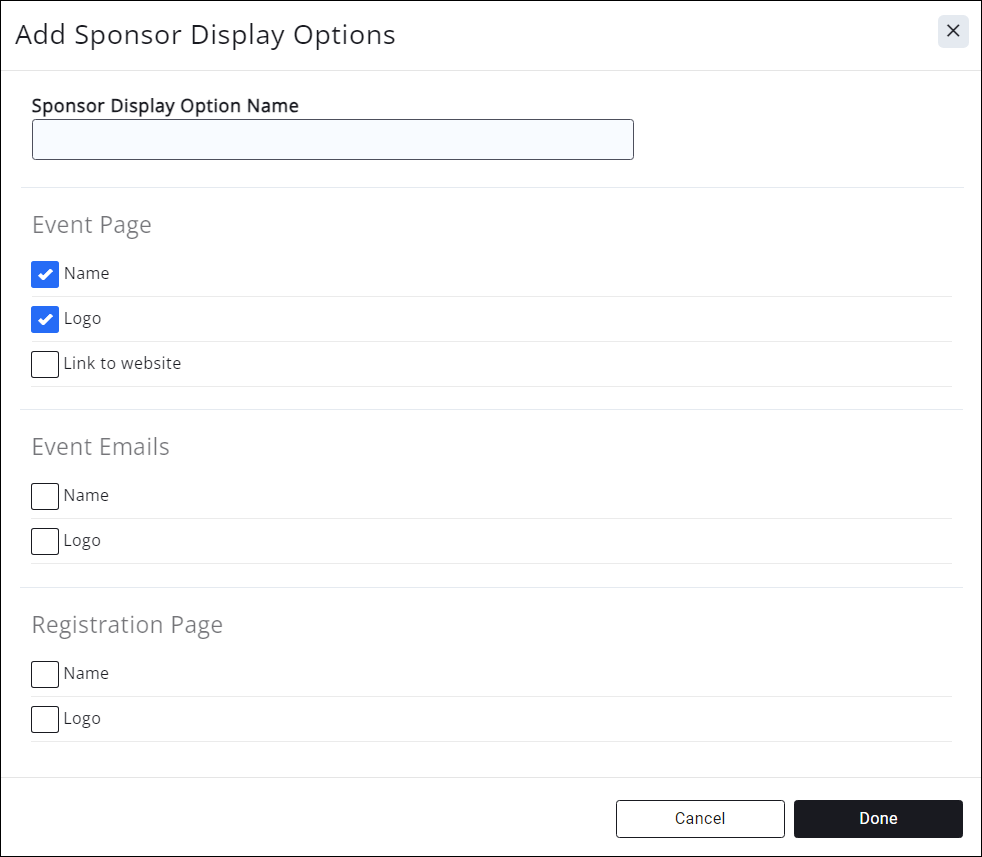Click the Sponsor Display Option Name field
Screen dimensions: 982x857
[x=332, y=140]
